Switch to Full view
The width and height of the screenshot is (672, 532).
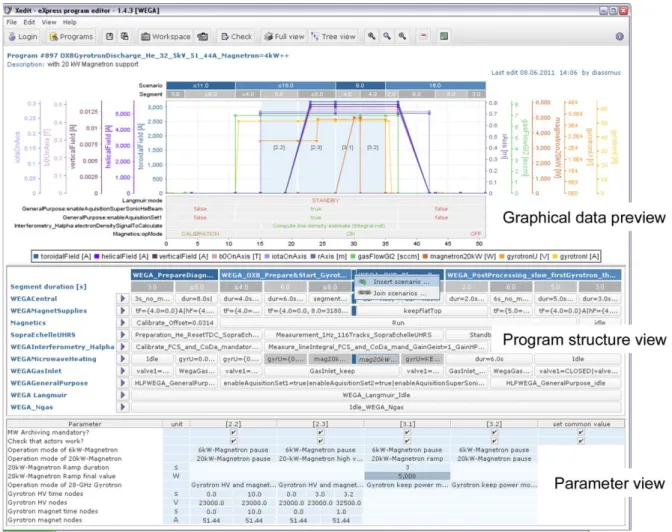tap(284, 36)
